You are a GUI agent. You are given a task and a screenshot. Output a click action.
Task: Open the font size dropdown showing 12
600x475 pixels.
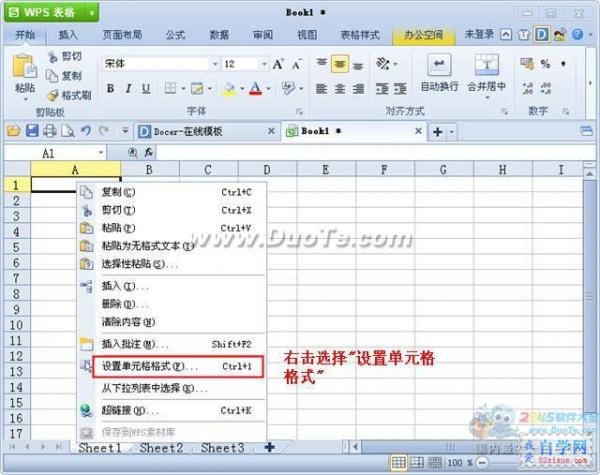(x=264, y=64)
